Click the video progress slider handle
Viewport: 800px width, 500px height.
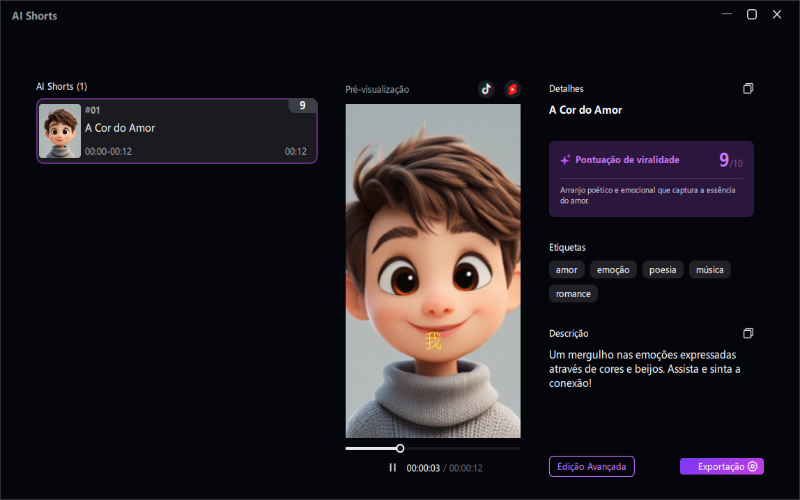(x=400, y=448)
